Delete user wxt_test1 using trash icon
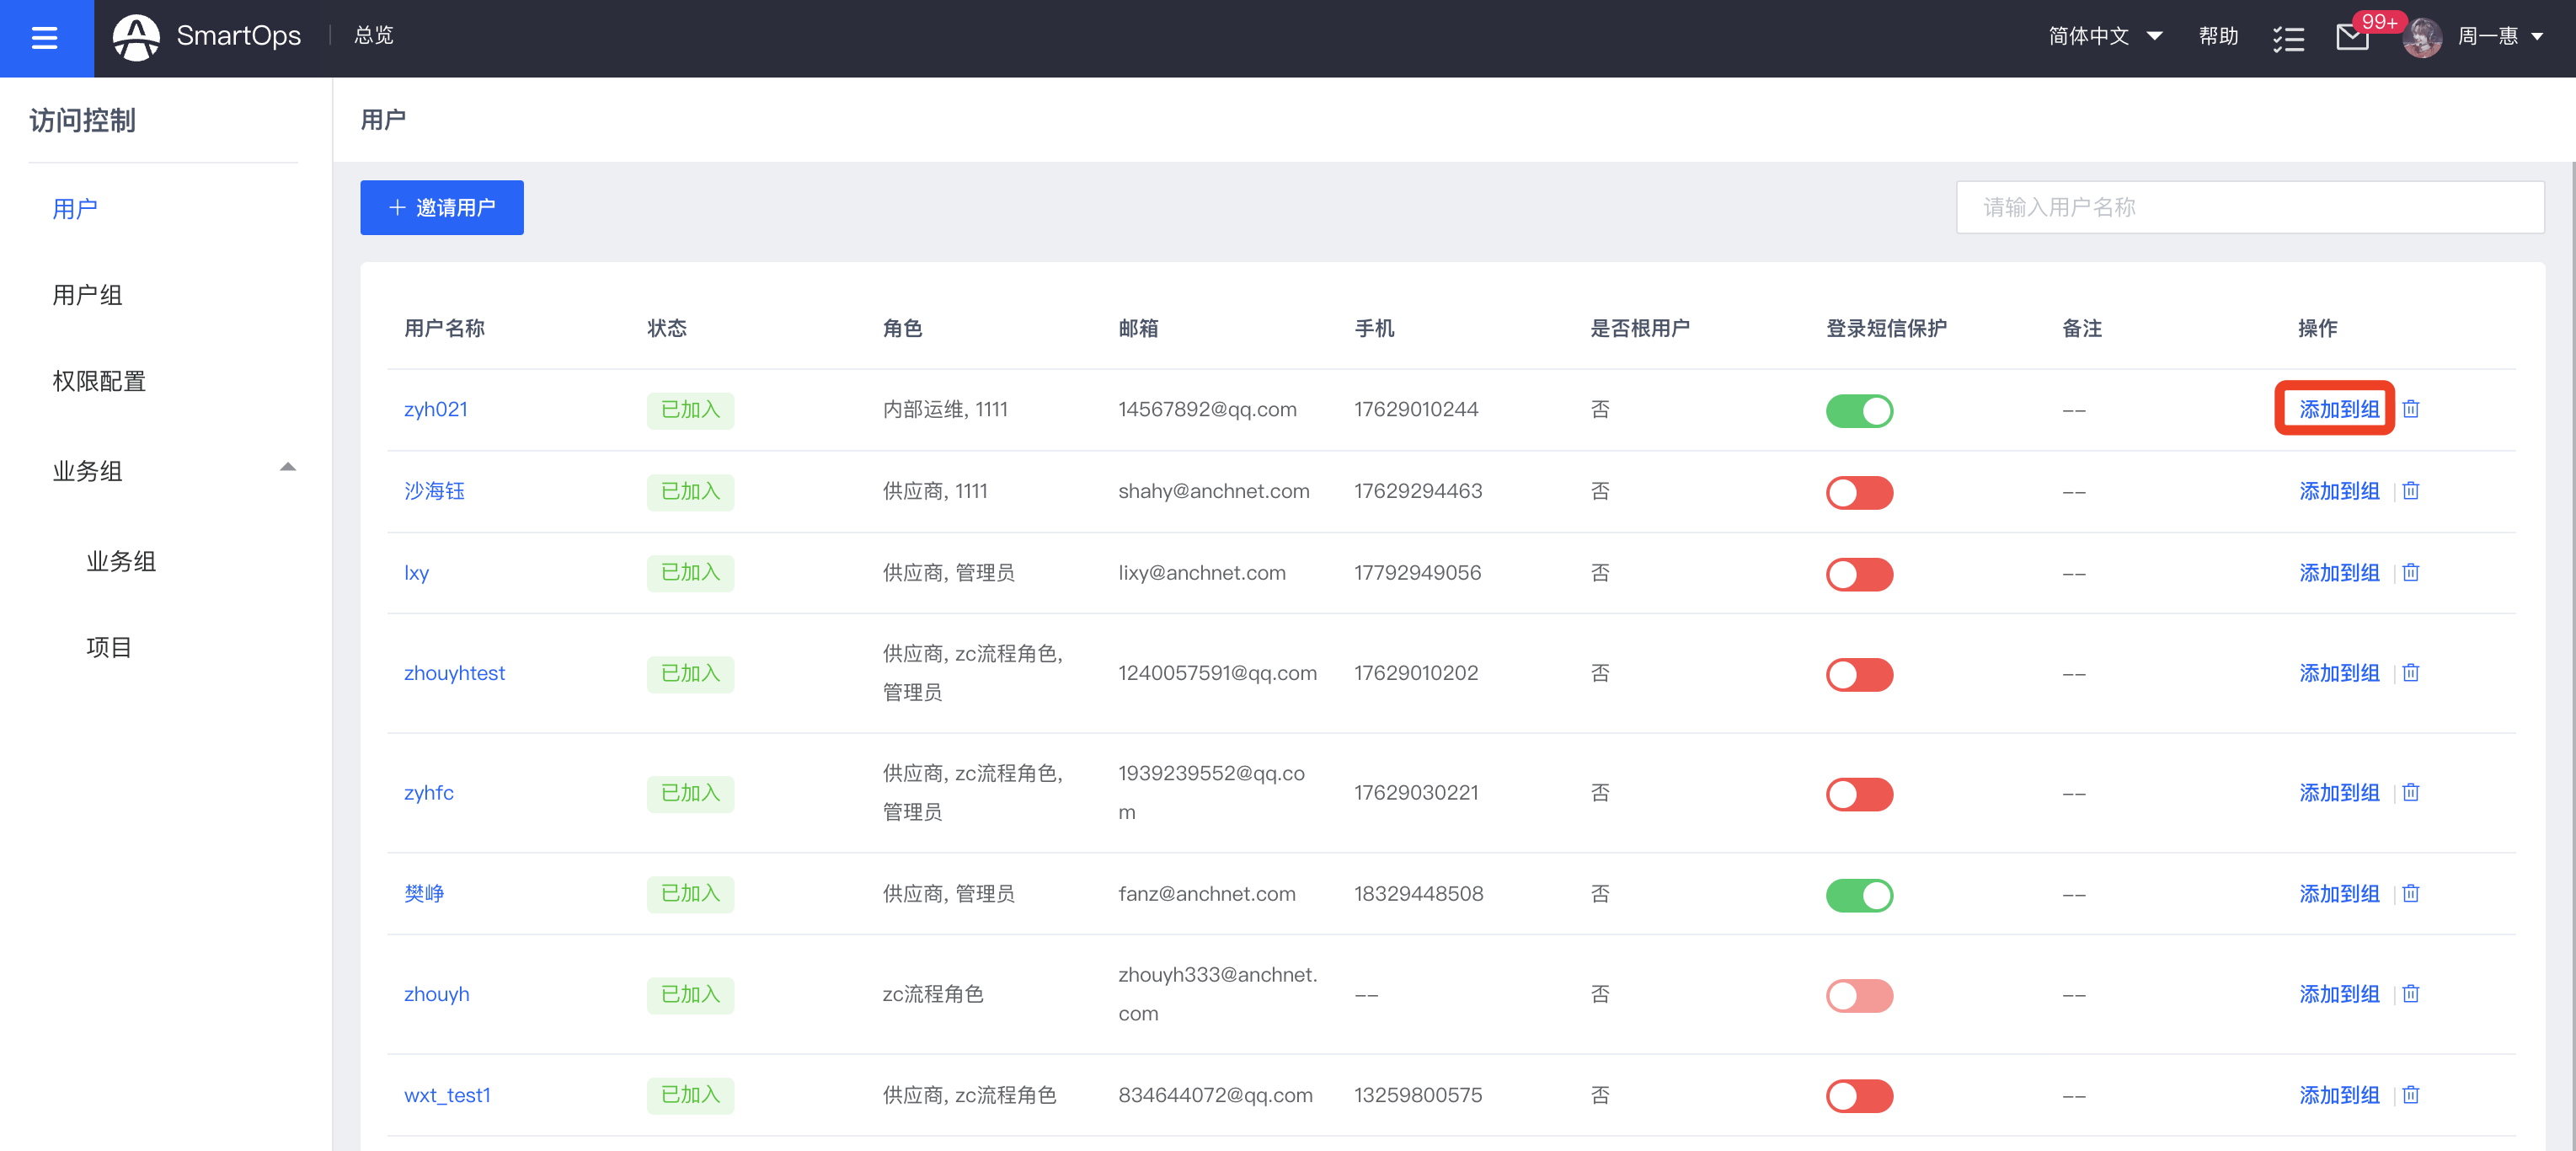The image size is (2576, 1151). click(2410, 1095)
